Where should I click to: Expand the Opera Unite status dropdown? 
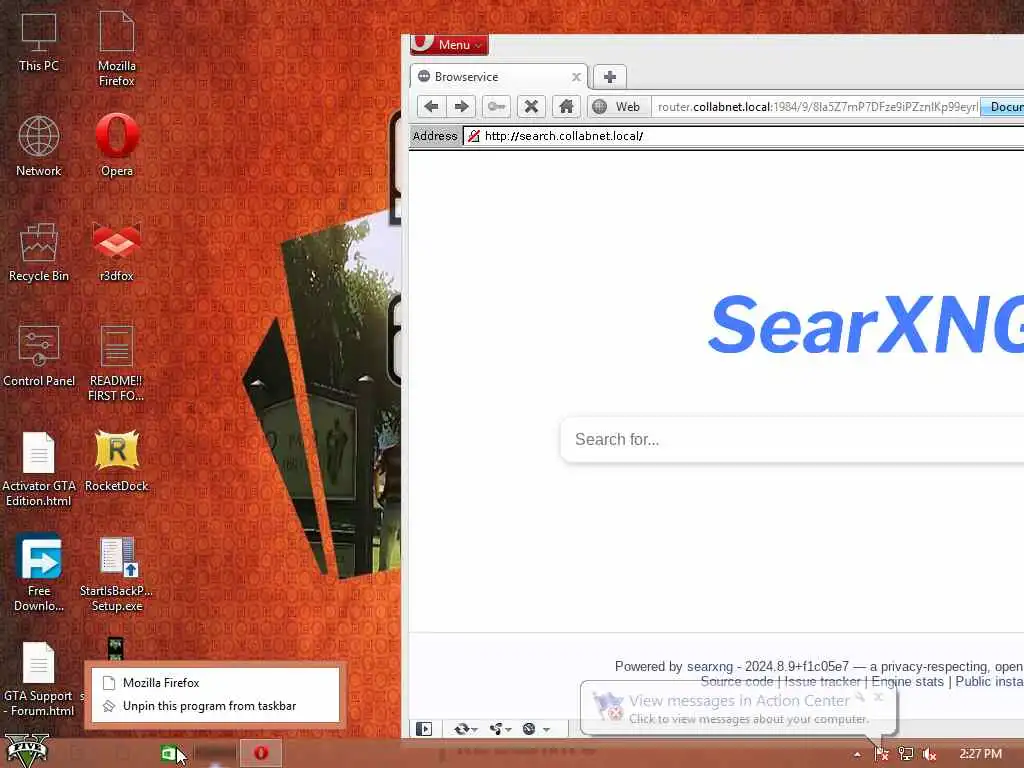pos(500,729)
